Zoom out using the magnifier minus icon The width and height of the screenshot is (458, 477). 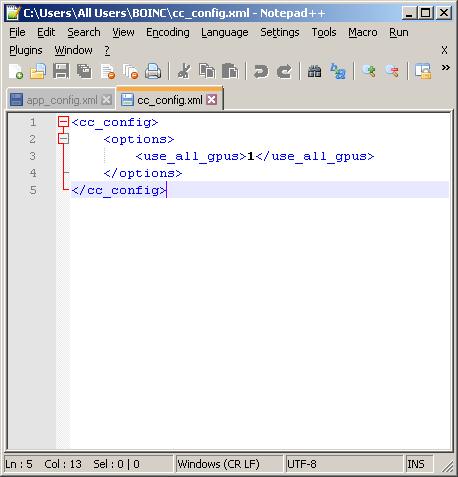pyautogui.click(x=392, y=71)
